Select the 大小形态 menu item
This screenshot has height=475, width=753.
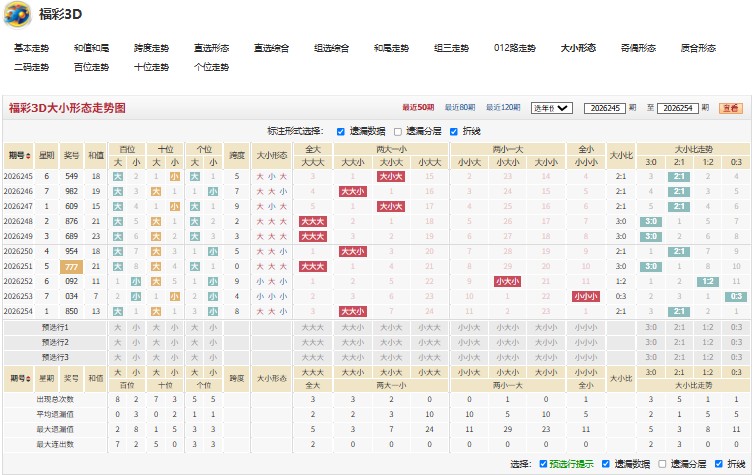coord(578,48)
